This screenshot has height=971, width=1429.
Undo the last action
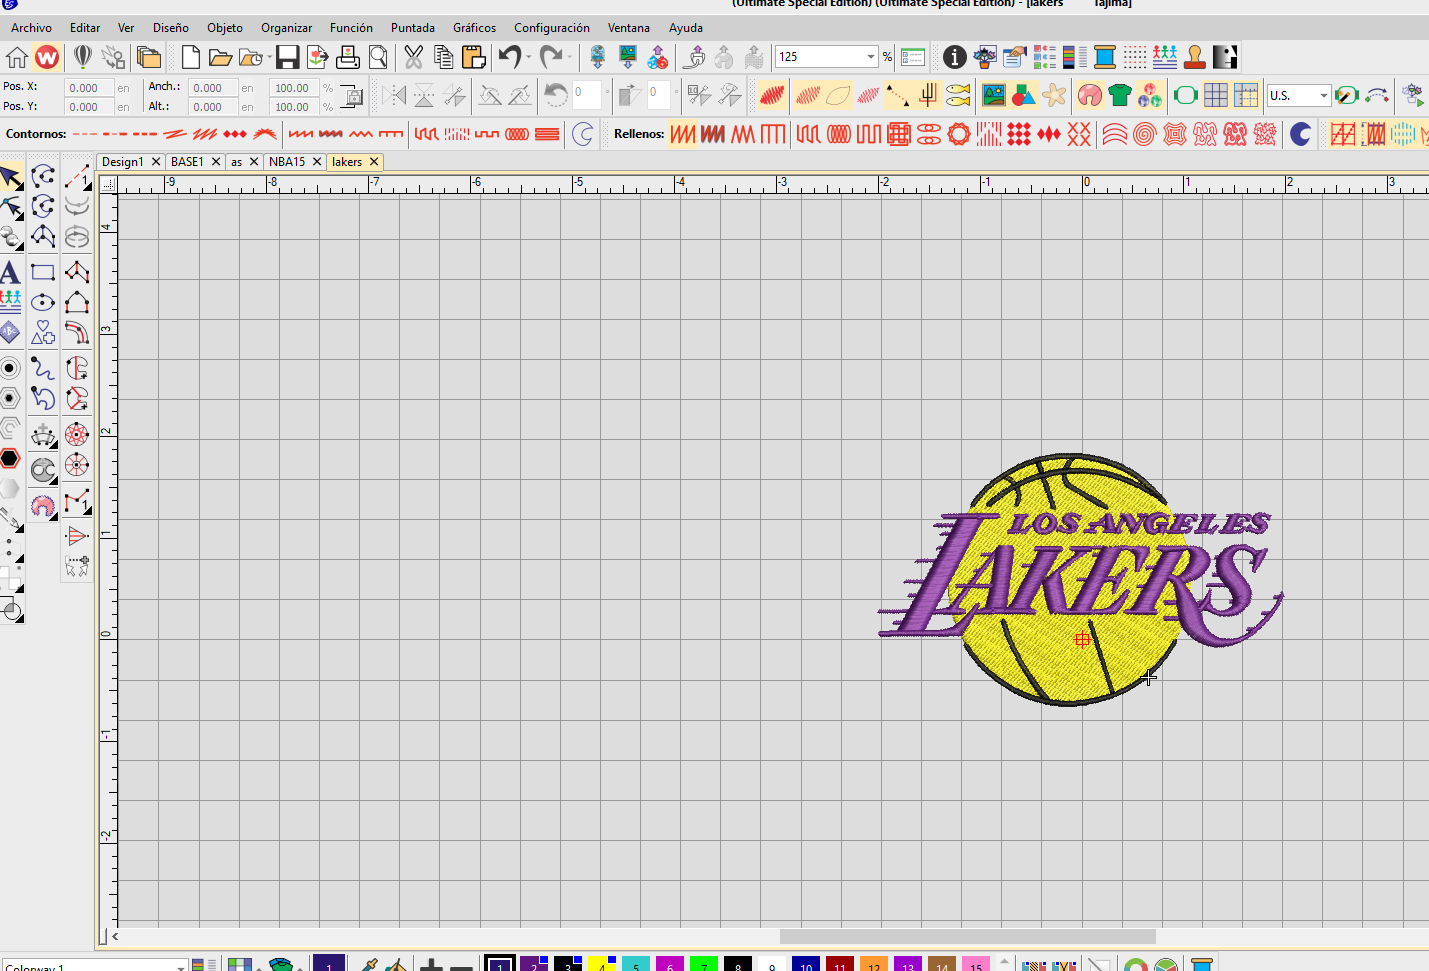pos(510,57)
